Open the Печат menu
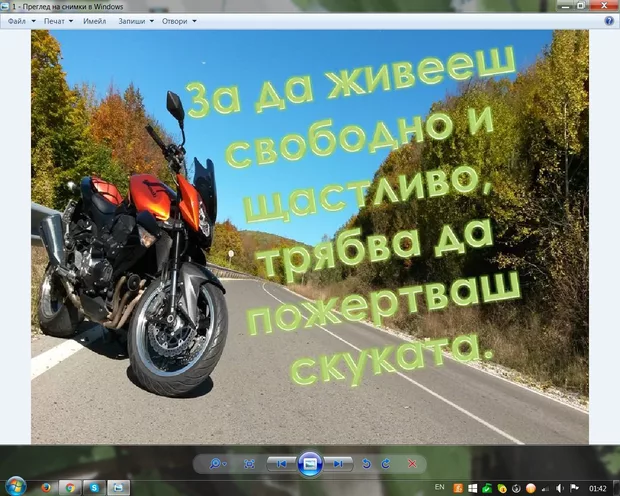This screenshot has height=496, width=620. pos(54,21)
